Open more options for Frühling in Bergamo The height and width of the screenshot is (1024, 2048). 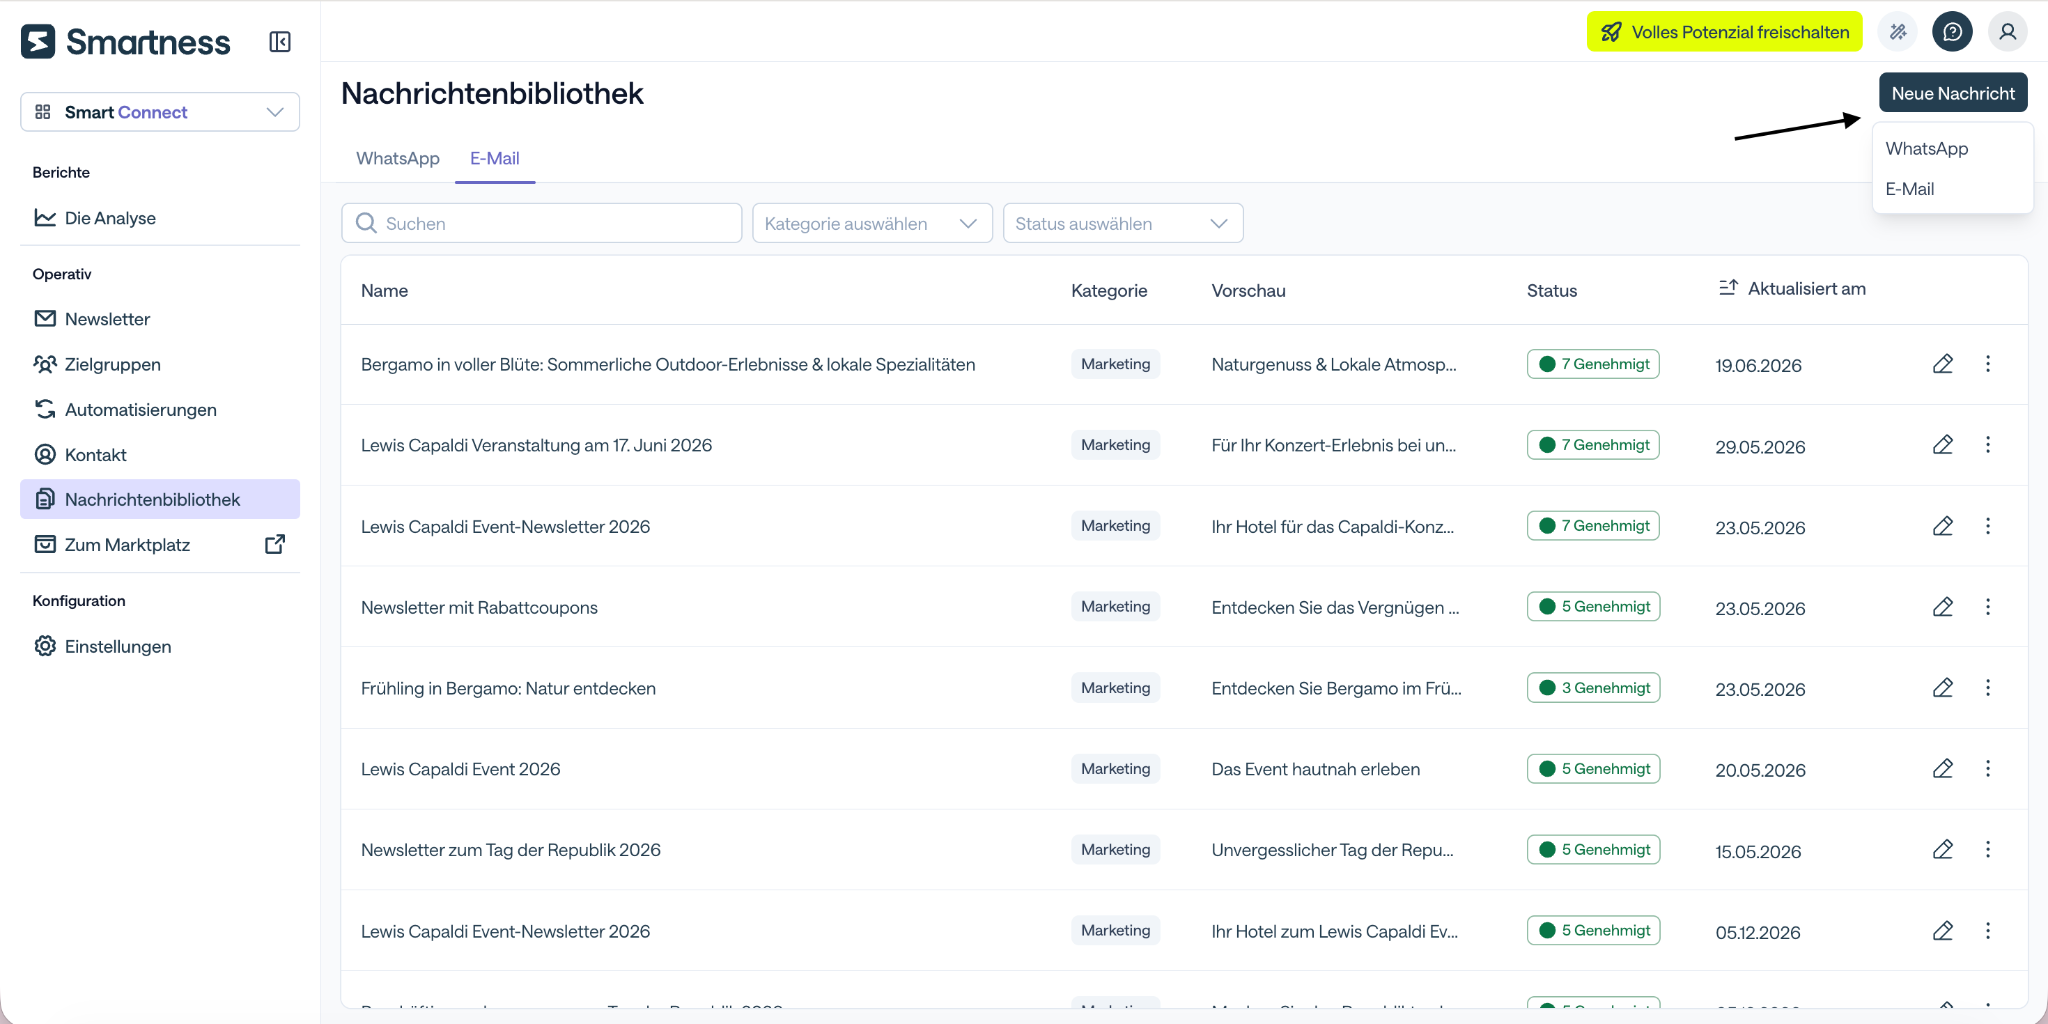point(1988,688)
